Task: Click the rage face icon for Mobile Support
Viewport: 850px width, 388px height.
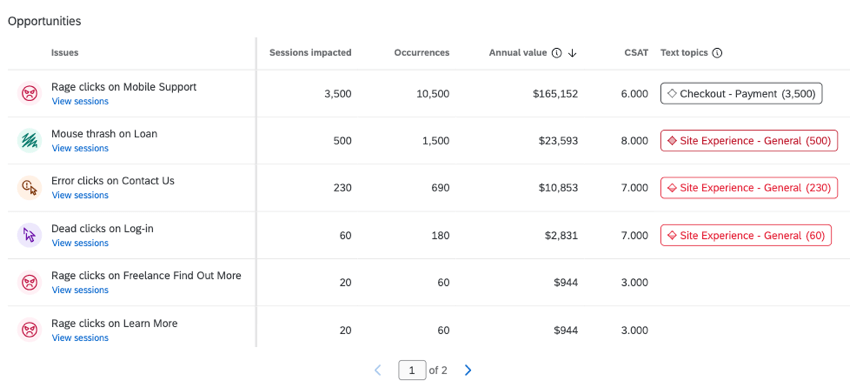Action: pyautogui.click(x=29, y=93)
